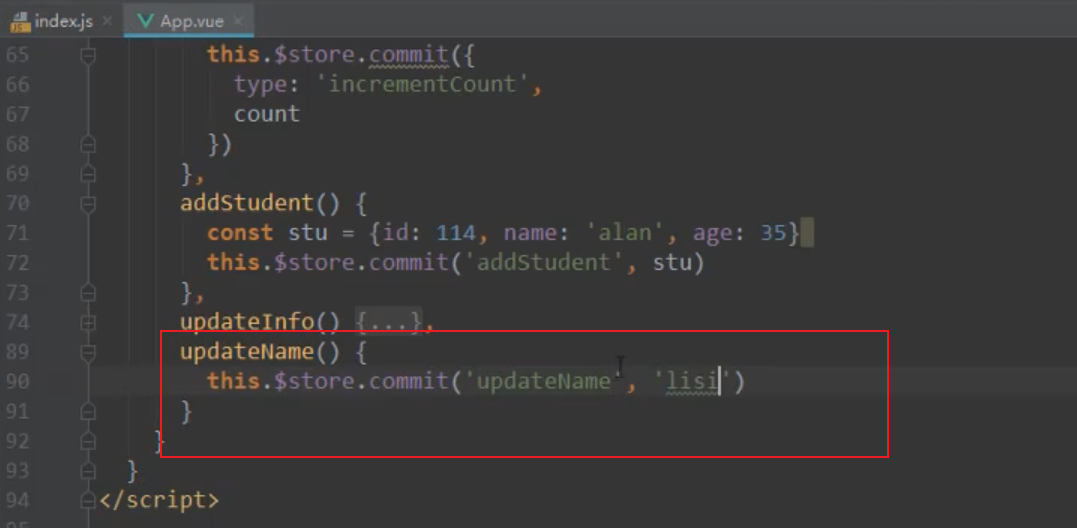Click the stu argument on line 72

click(672, 264)
